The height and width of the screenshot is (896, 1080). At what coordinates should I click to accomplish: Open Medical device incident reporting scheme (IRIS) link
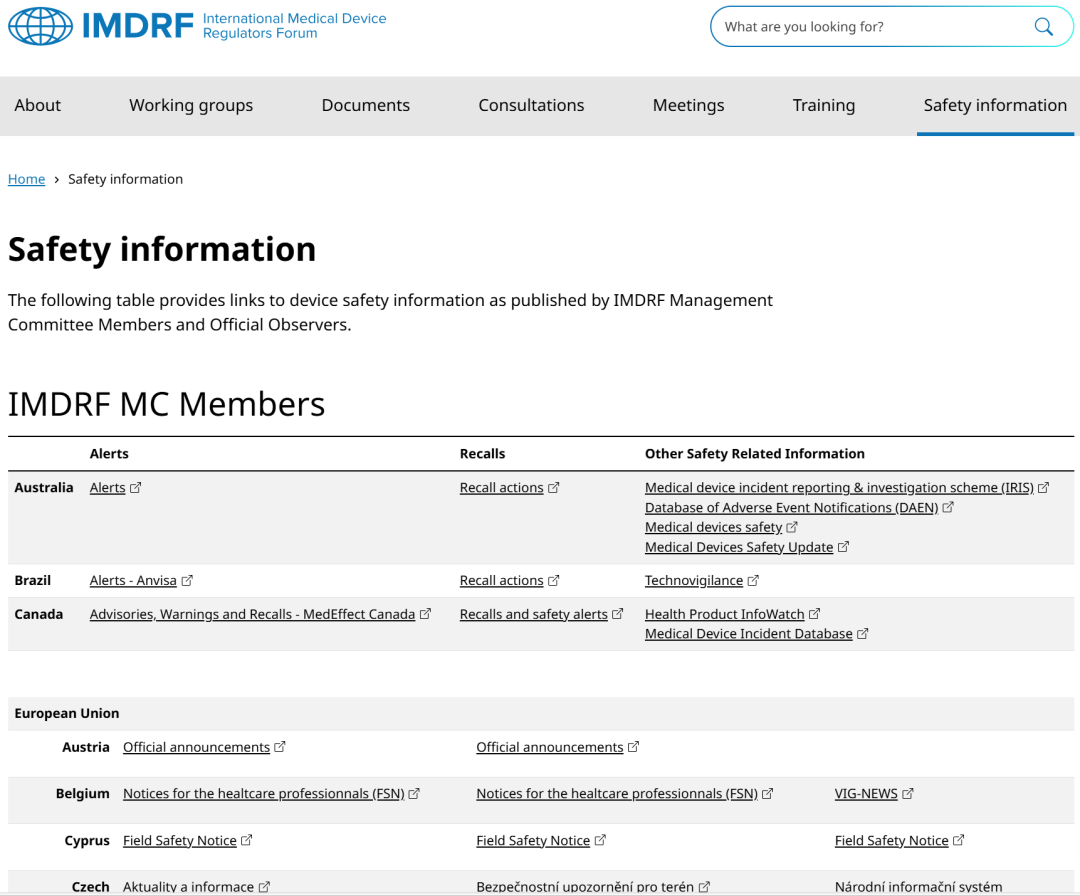[839, 488]
